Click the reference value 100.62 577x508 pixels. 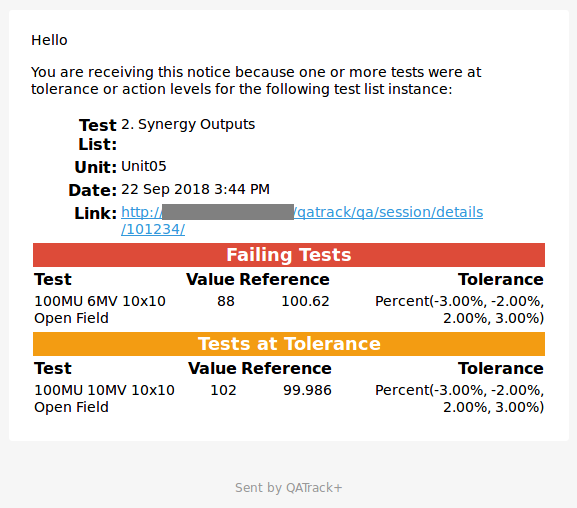[x=305, y=301]
